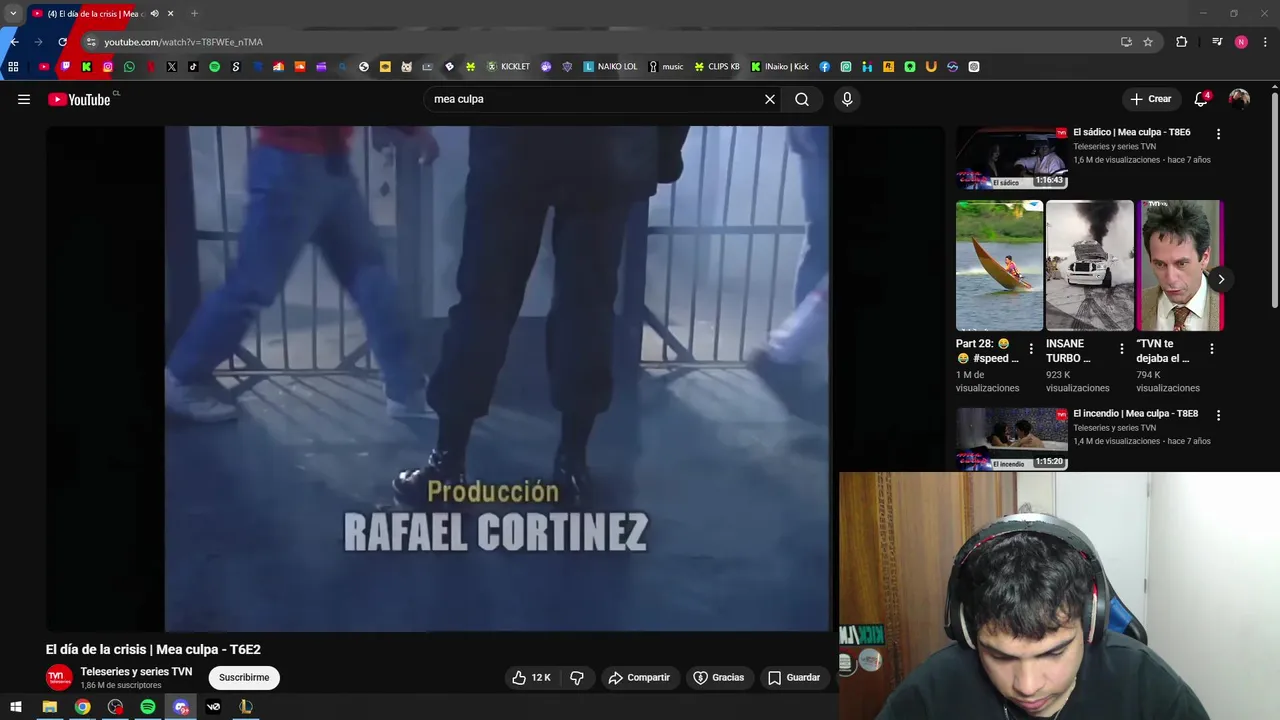The height and width of the screenshot is (720, 1280).
Task: Open the Facebook bookmark
Action: tap(825, 67)
